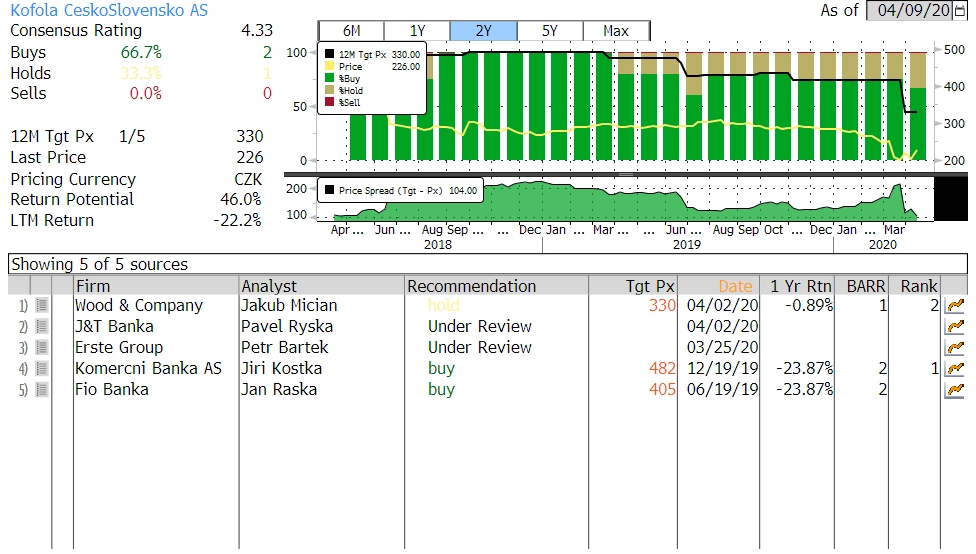
Task: Click analyst Pavel Ryska
Action: point(287,327)
